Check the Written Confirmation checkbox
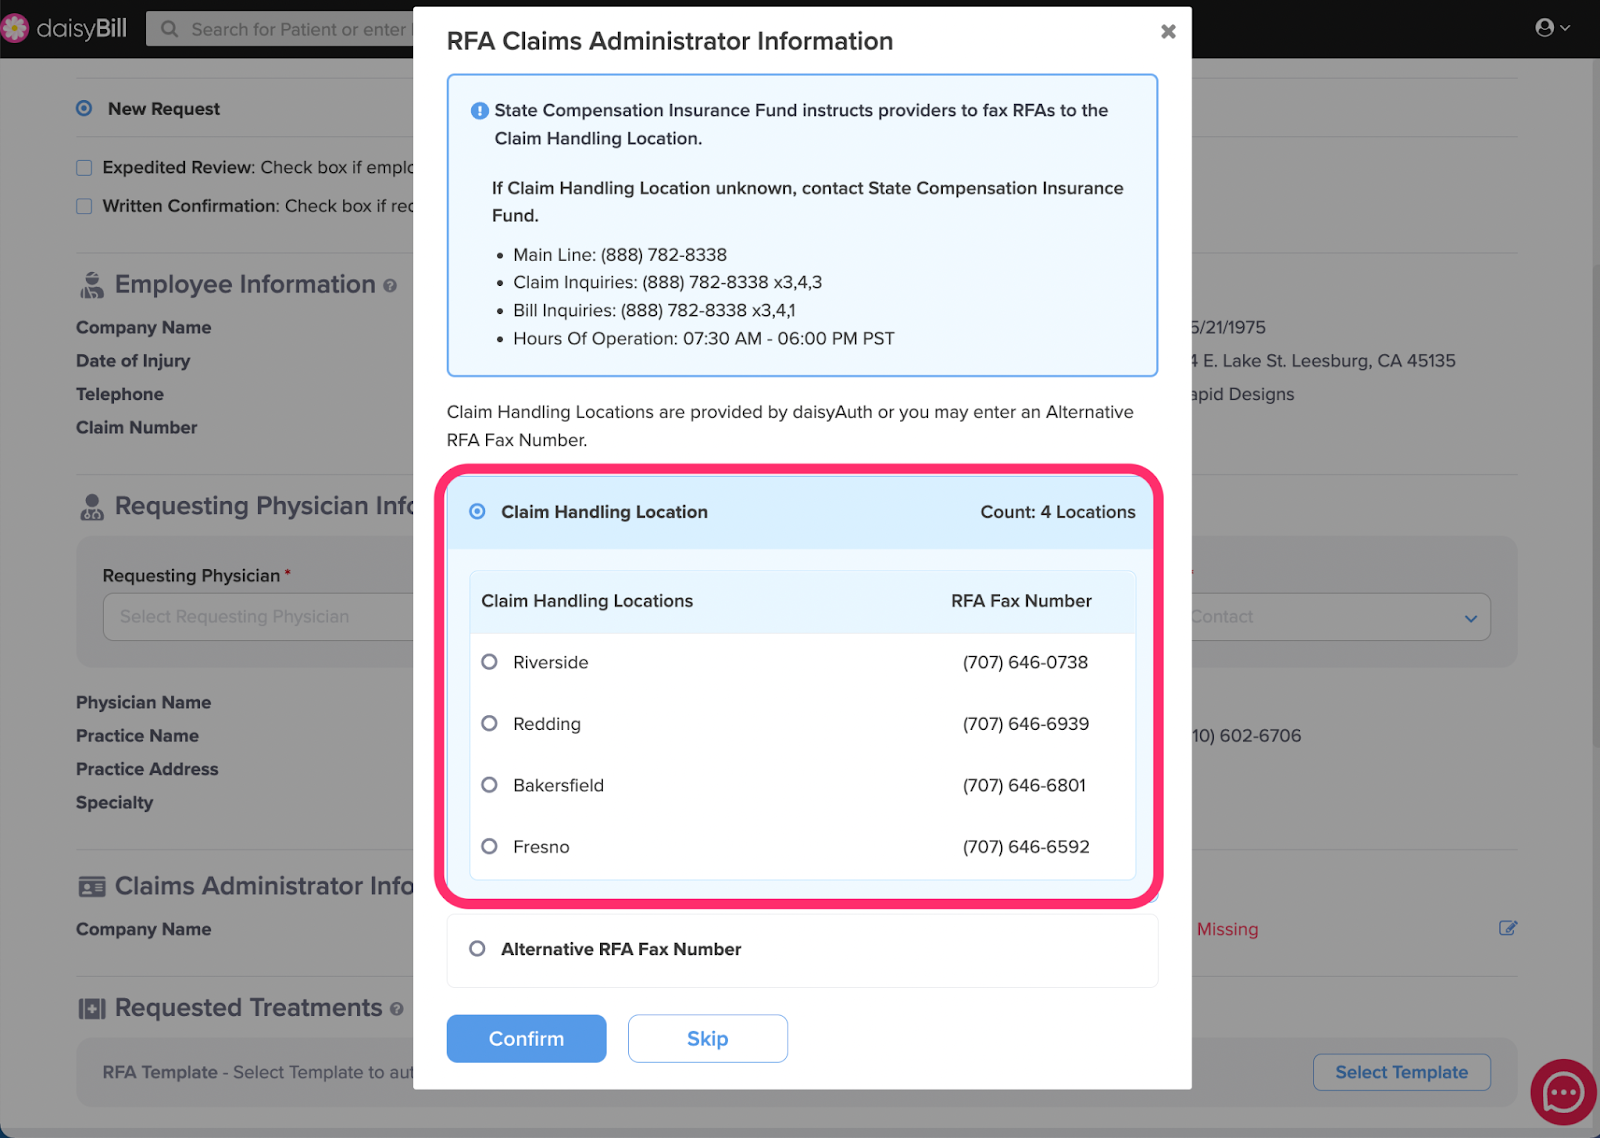The image size is (1600, 1138). point(84,206)
